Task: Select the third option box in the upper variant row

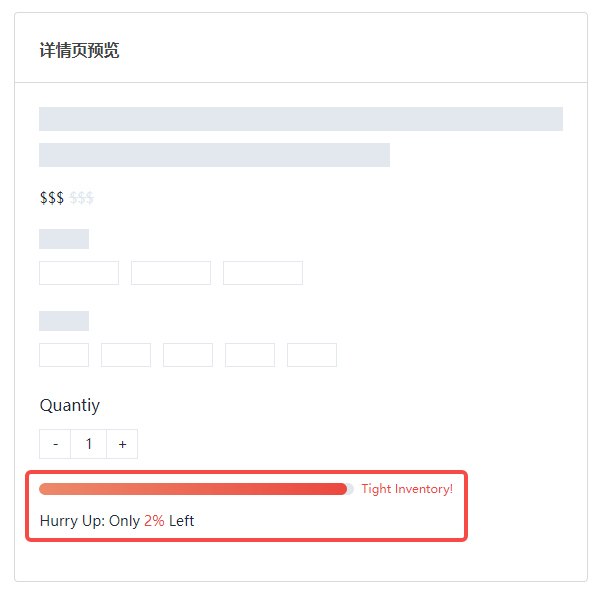Action: pyautogui.click(x=263, y=273)
